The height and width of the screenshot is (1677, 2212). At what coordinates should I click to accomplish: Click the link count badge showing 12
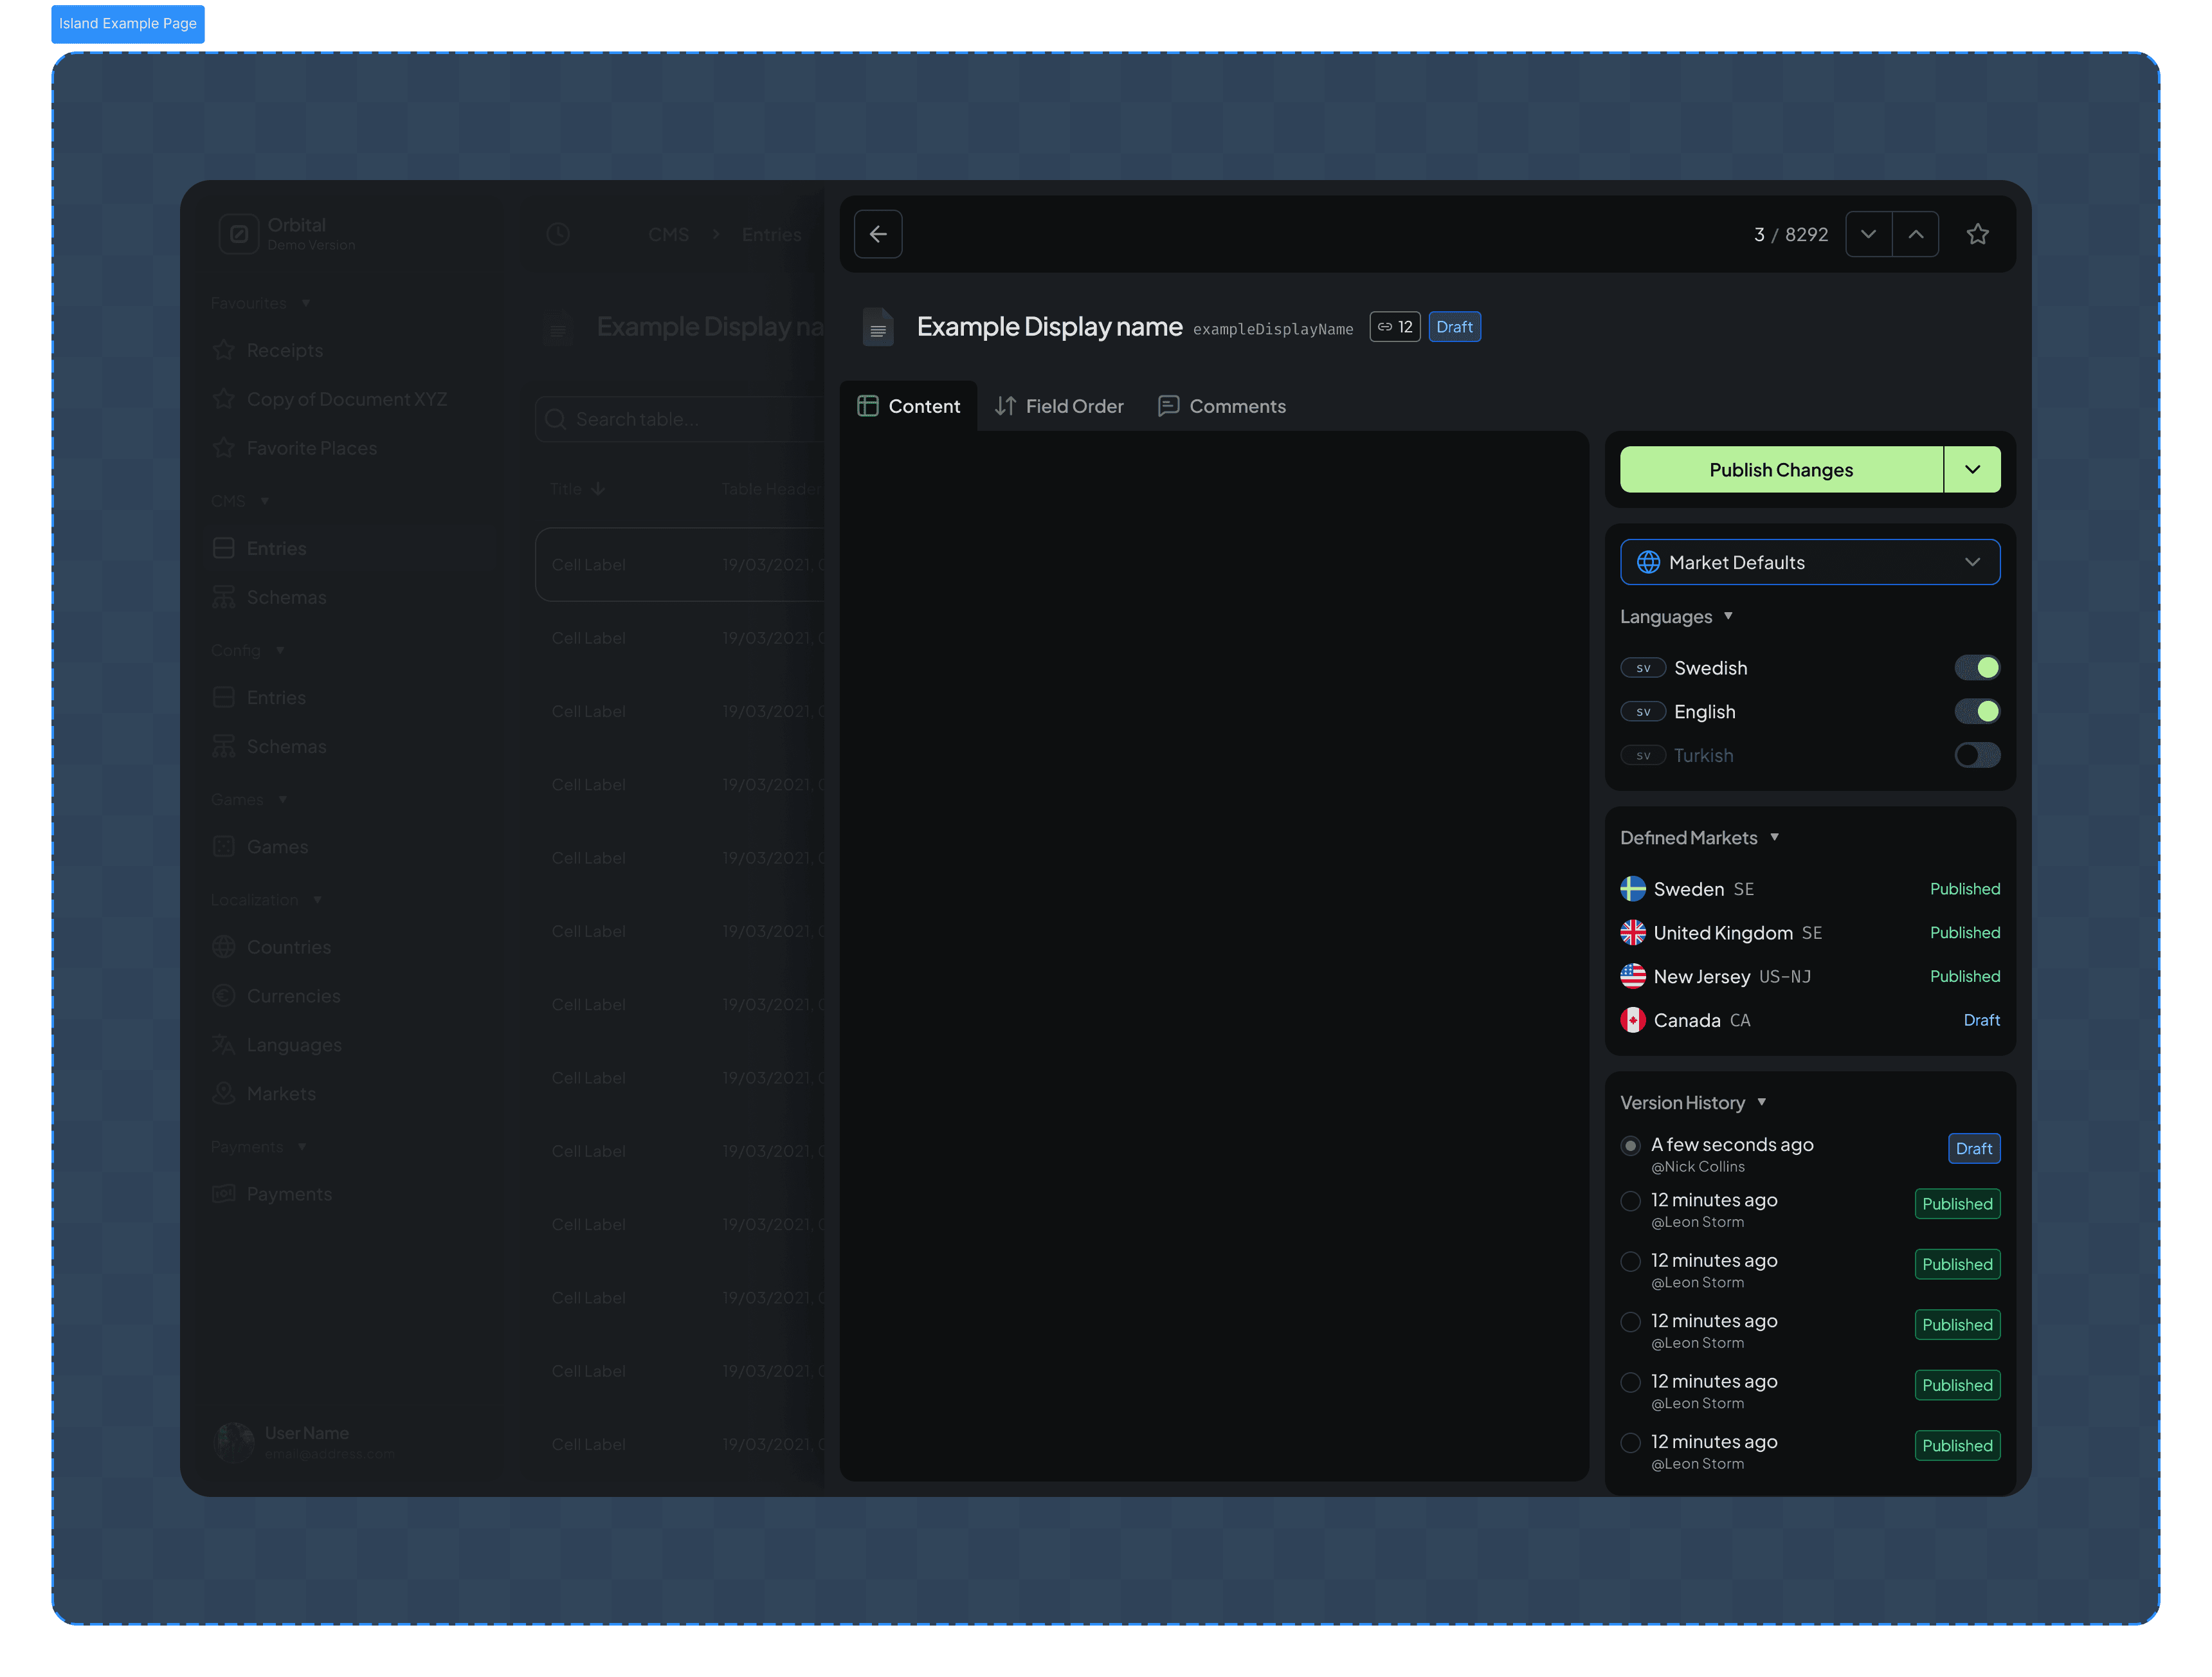tap(1394, 327)
